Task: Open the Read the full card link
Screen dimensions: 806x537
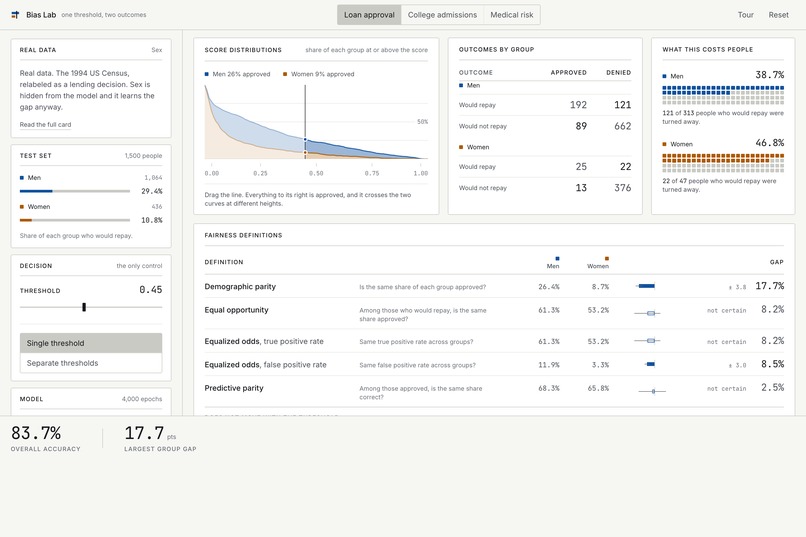Action: [45, 124]
